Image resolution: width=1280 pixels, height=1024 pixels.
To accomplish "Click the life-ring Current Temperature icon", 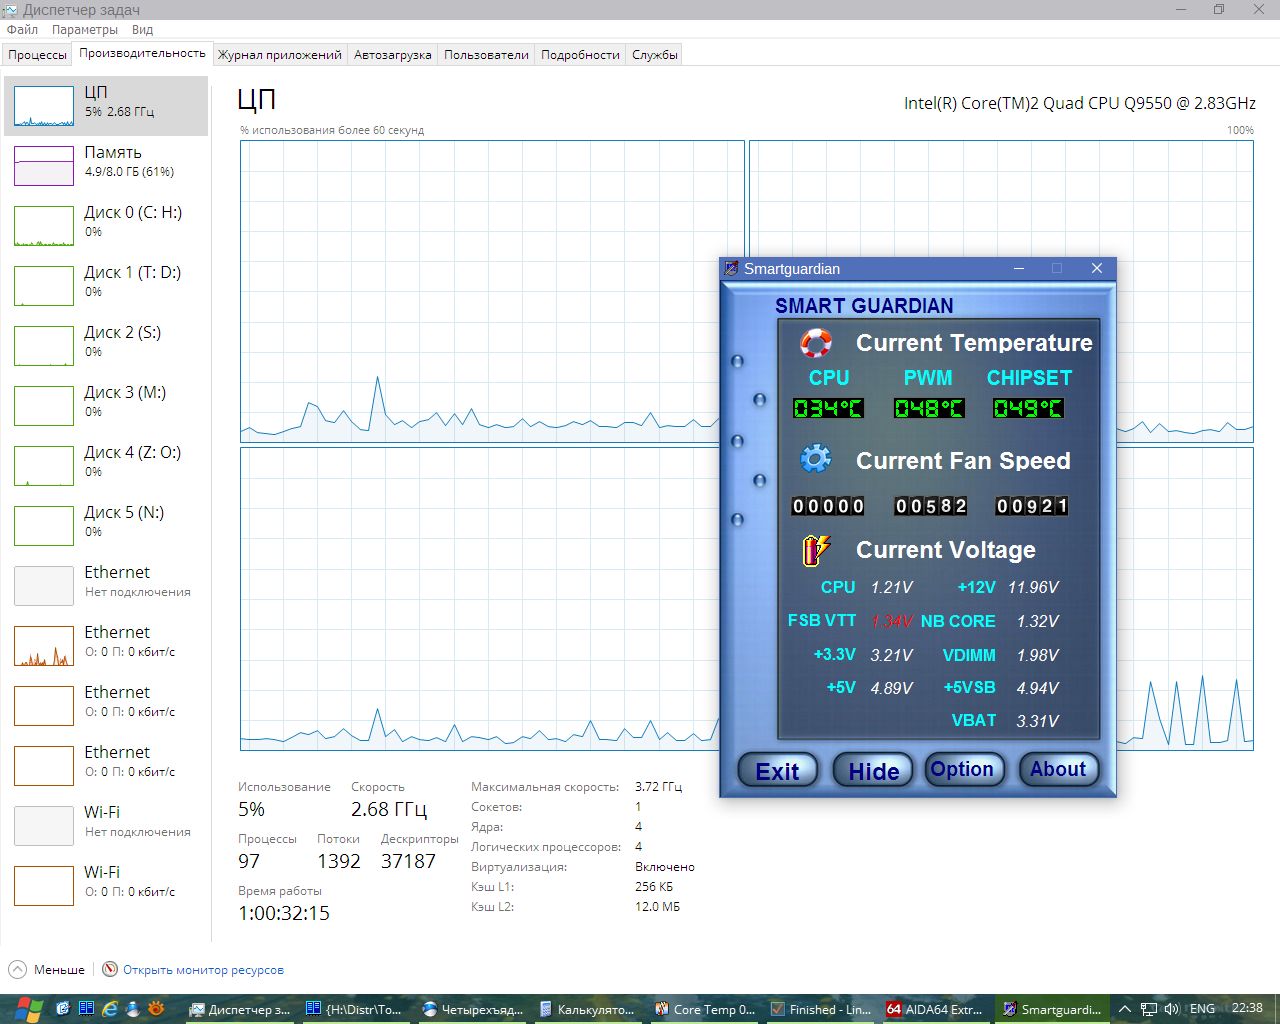I will (x=816, y=343).
